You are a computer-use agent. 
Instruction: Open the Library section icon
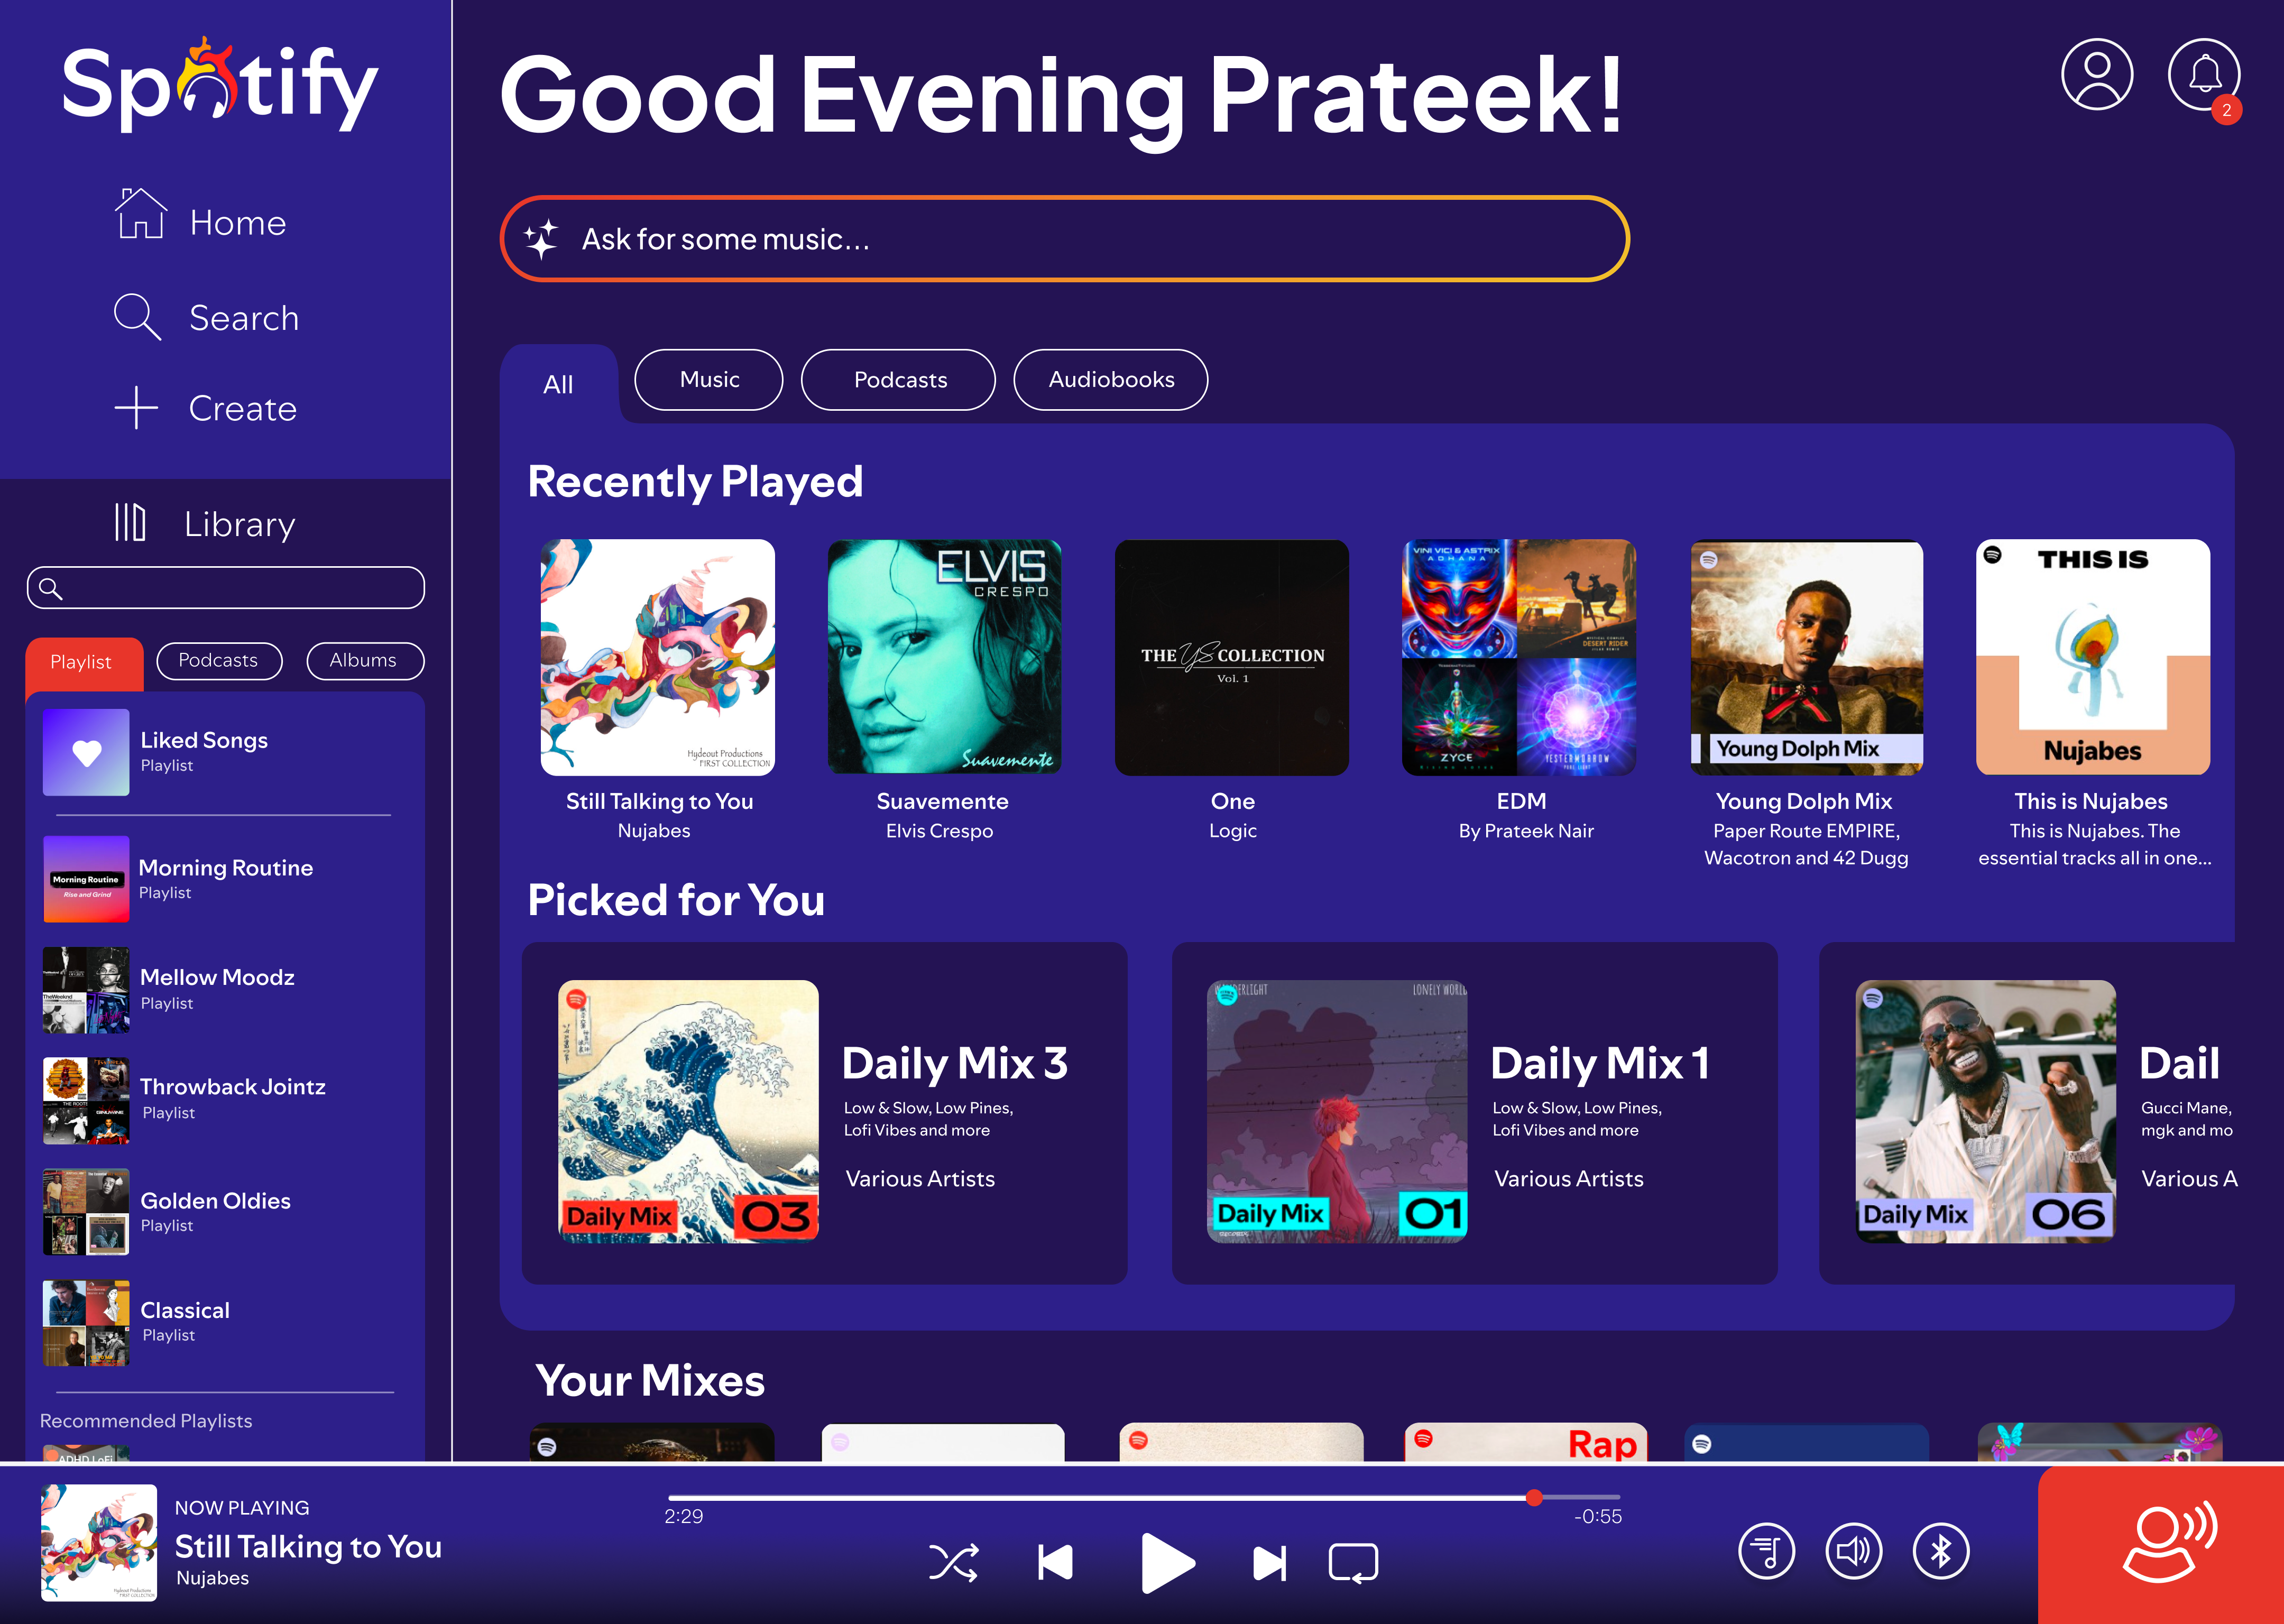point(130,522)
